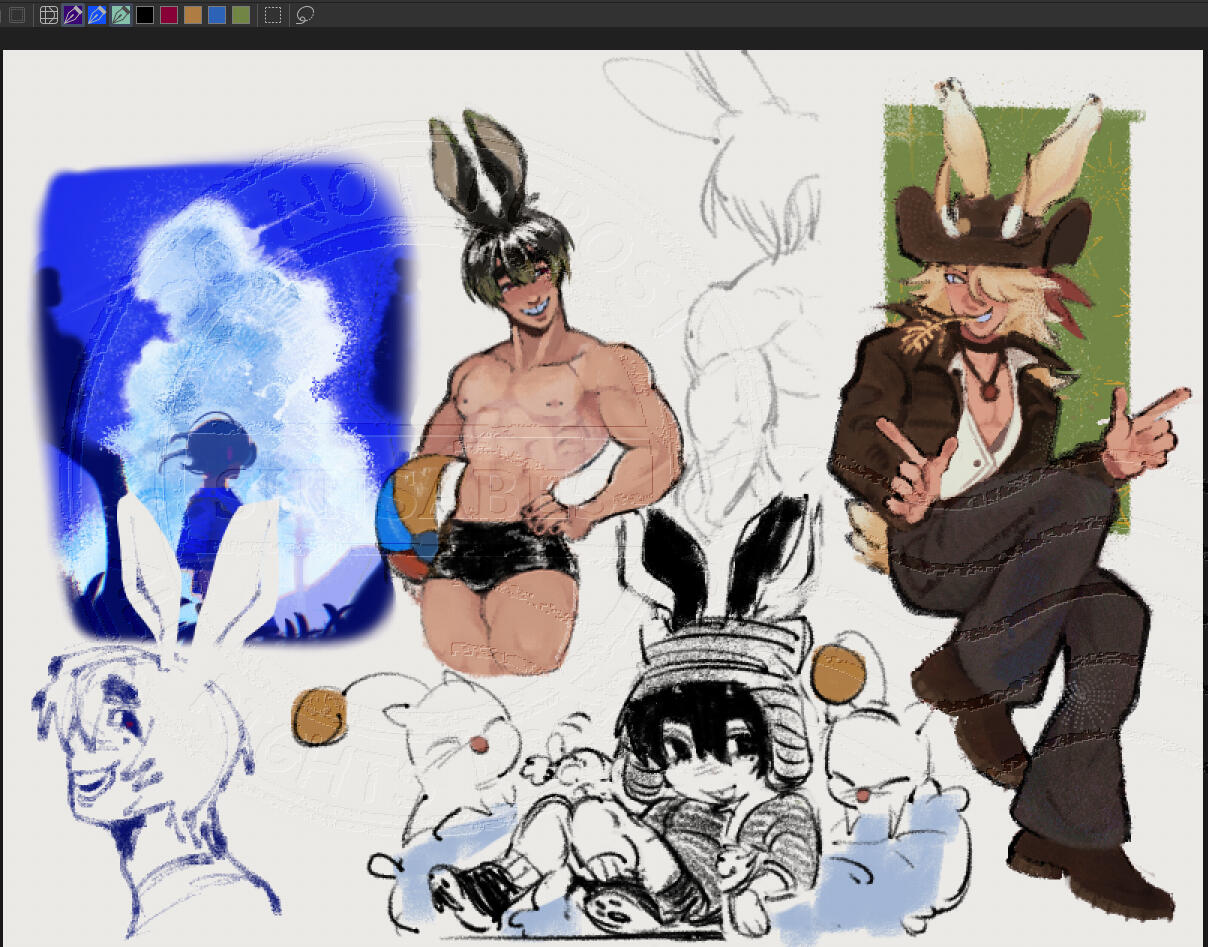This screenshot has width=1208, height=947.
Task: Pick the crimson red color swatch
Action: (x=169, y=15)
